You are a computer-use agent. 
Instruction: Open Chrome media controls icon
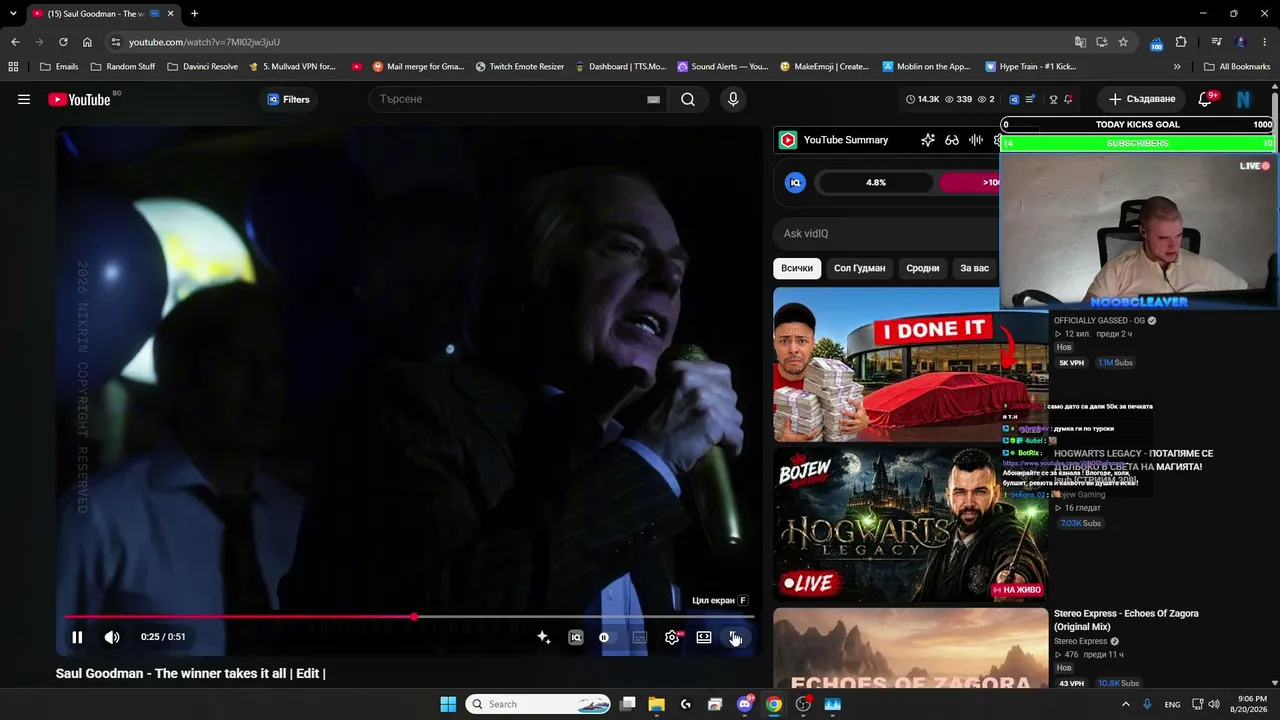tap(1216, 42)
